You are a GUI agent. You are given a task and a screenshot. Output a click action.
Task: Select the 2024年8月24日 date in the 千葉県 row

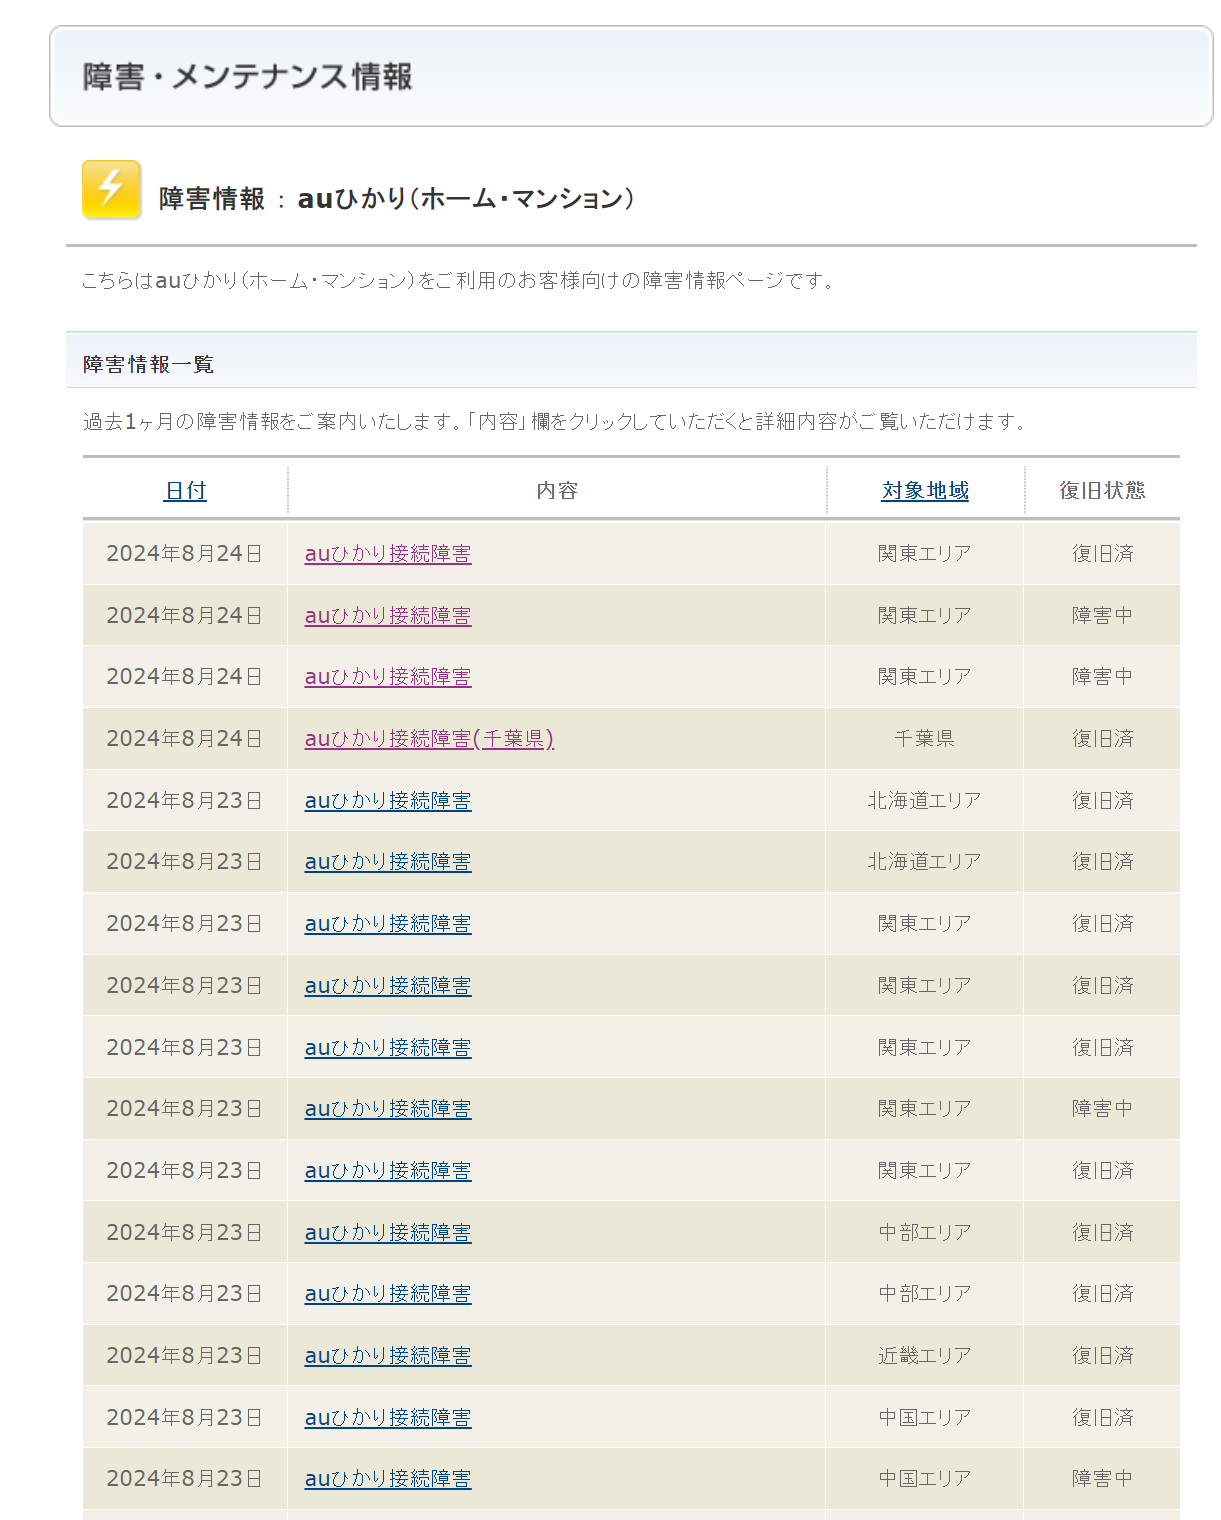pos(185,738)
